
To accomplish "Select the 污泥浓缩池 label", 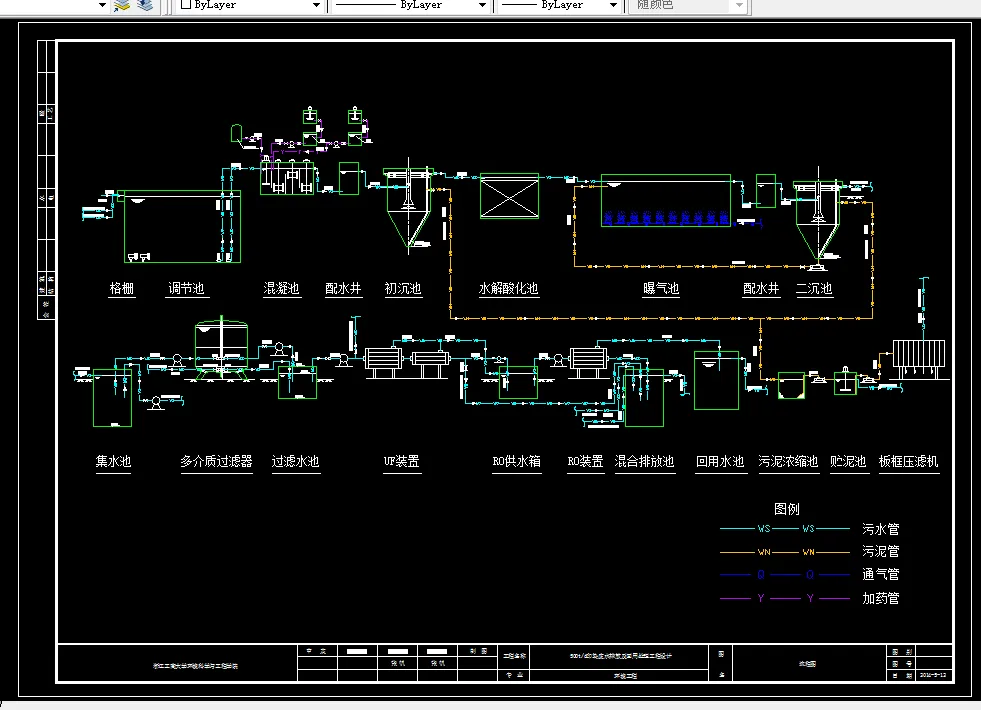I will coord(788,462).
